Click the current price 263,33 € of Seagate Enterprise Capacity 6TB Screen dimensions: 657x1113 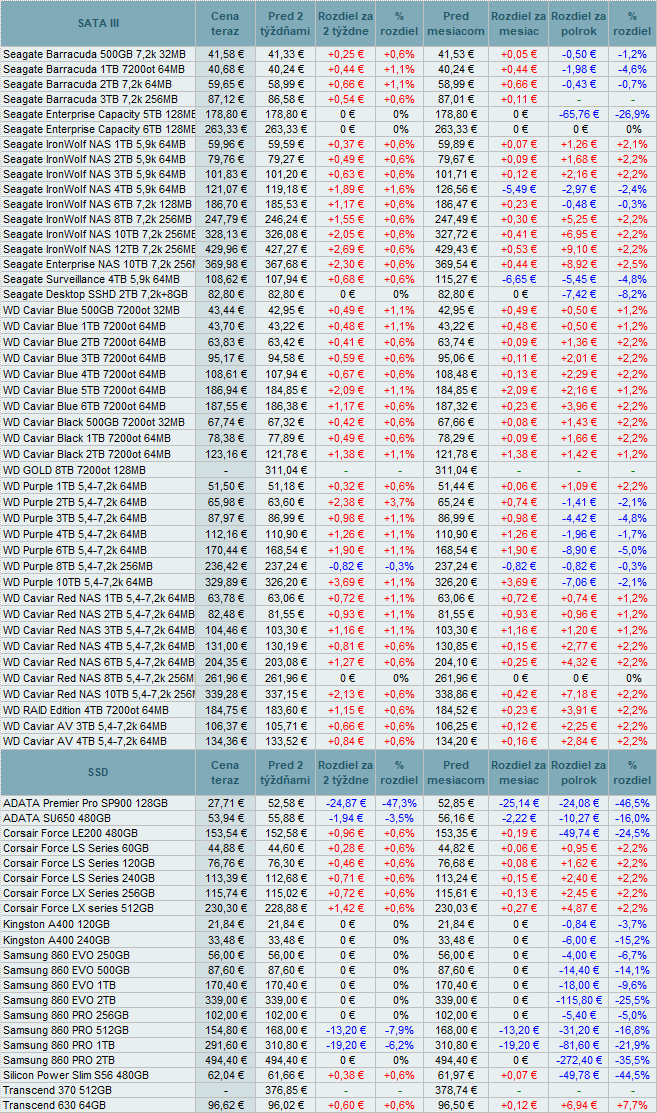pyautogui.click(x=227, y=129)
